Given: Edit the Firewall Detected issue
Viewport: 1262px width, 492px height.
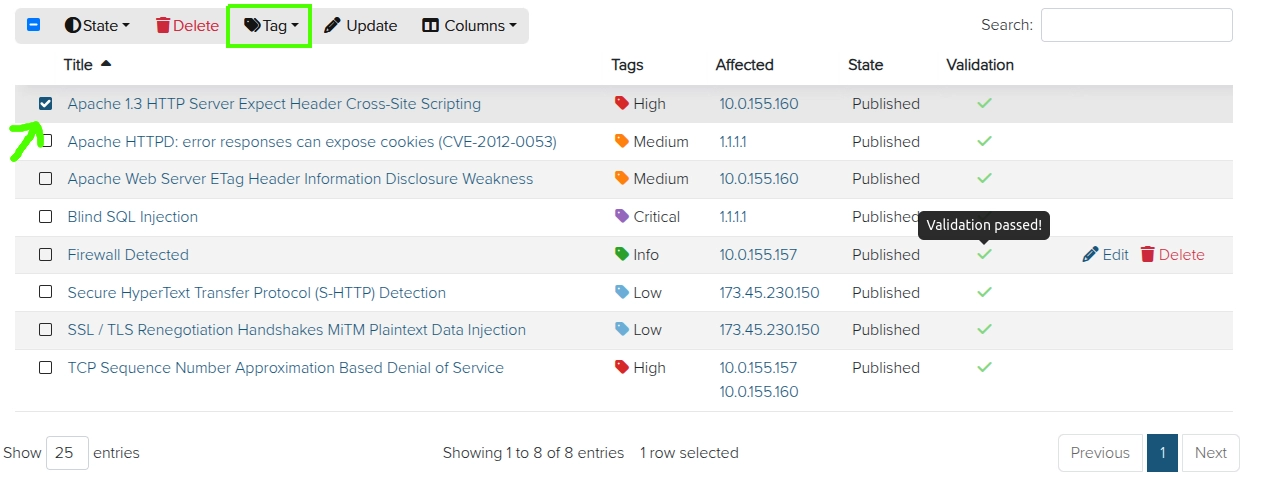Looking at the screenshot, I should (1105, 255).
